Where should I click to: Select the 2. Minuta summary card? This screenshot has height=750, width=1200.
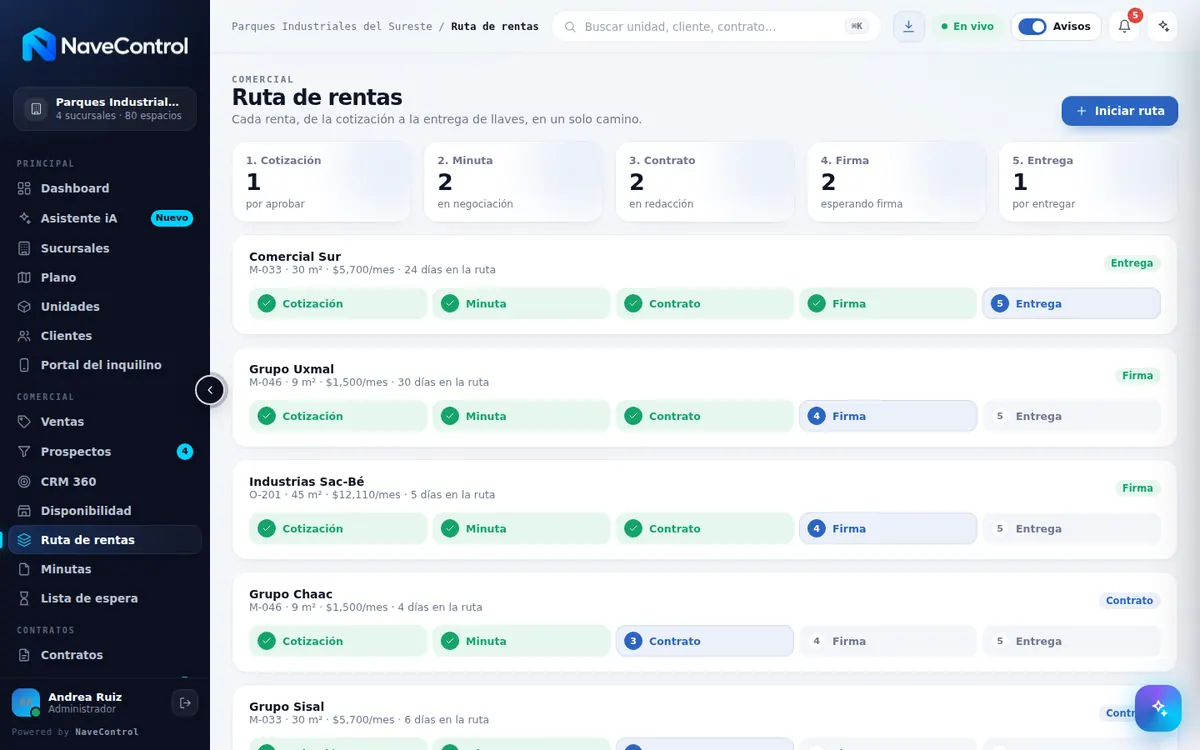pos(513,181)
